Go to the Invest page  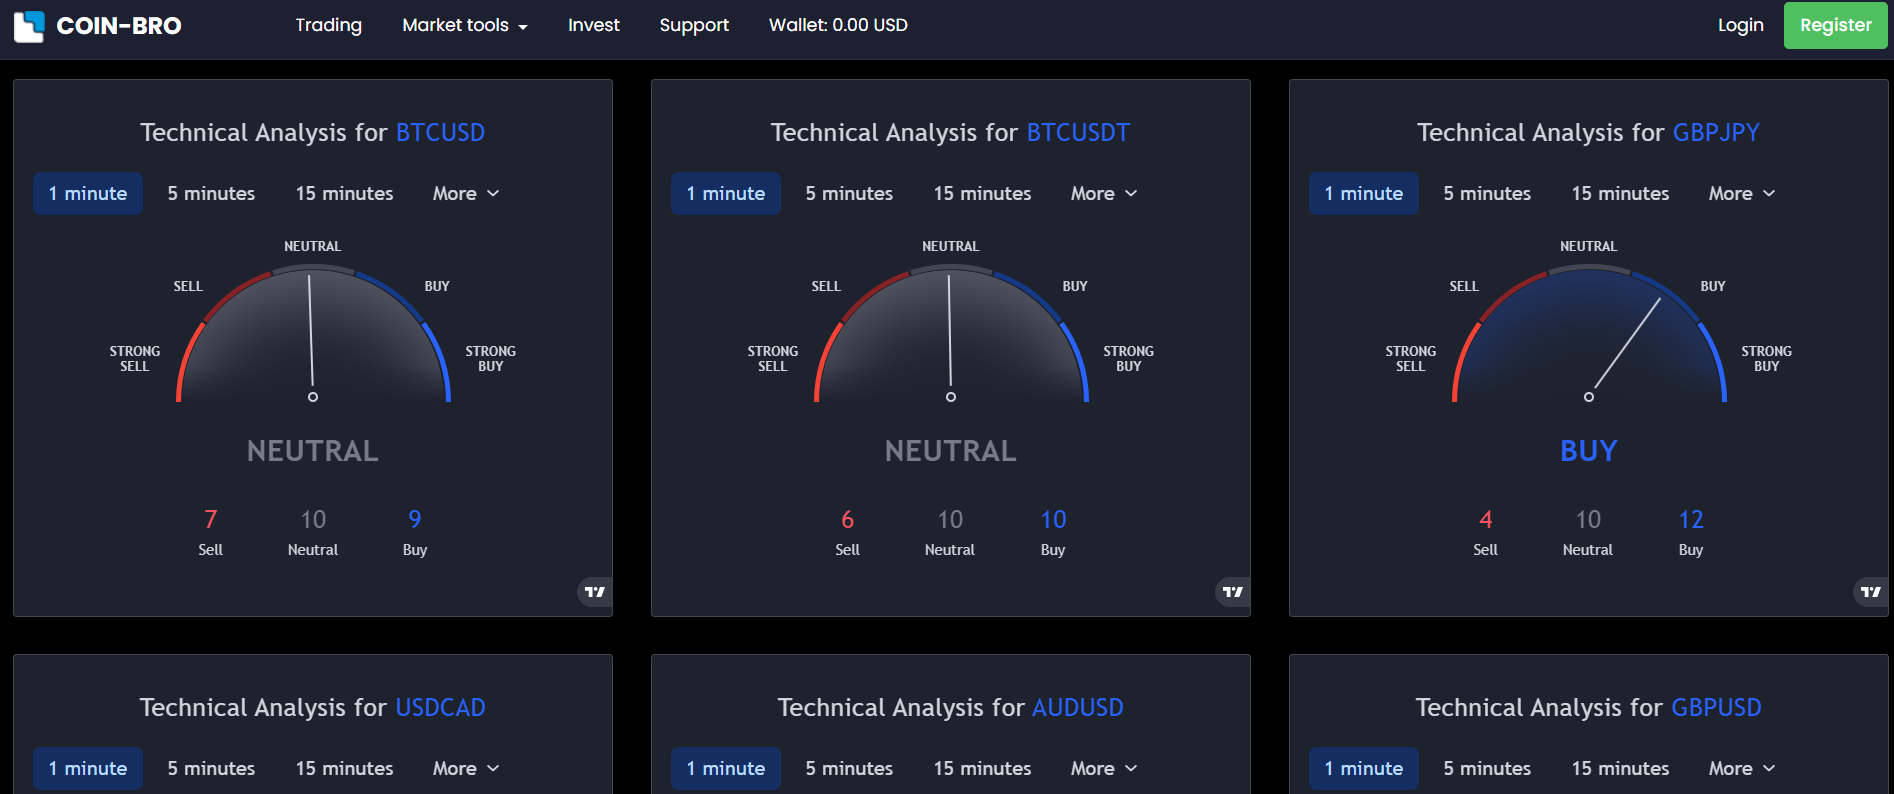tap(593, 25)
